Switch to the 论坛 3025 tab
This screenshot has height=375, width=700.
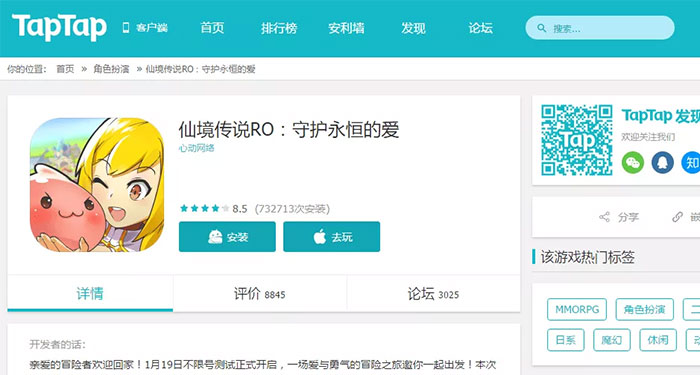[x=433, y=293]
